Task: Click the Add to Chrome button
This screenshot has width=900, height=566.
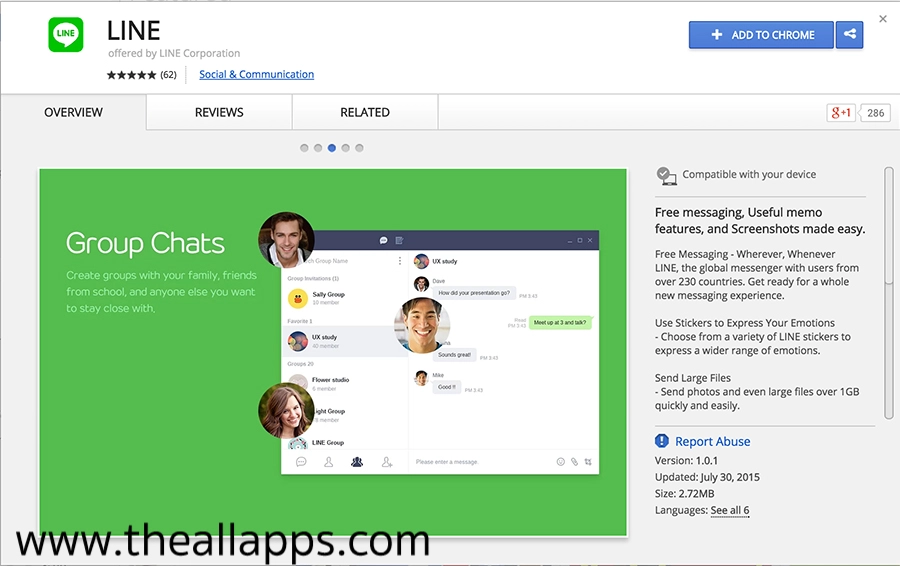Action: [761, 35]
